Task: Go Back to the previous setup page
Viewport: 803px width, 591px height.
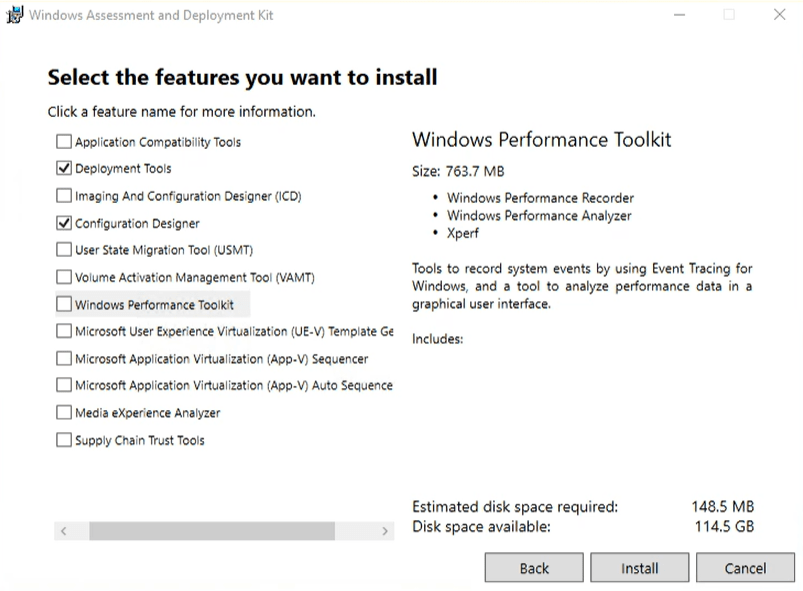Action: [534, 568]
